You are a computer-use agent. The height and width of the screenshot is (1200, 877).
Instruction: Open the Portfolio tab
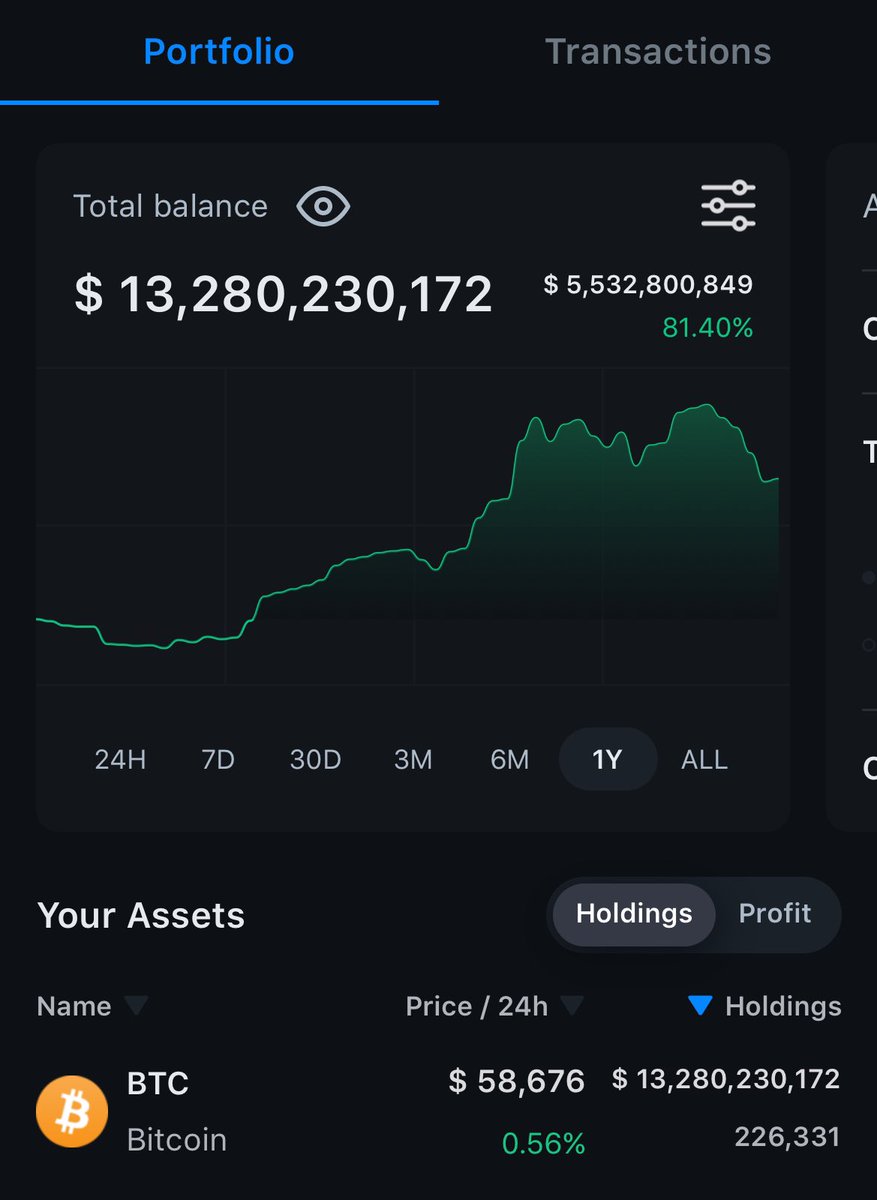[x=218, y=51]
